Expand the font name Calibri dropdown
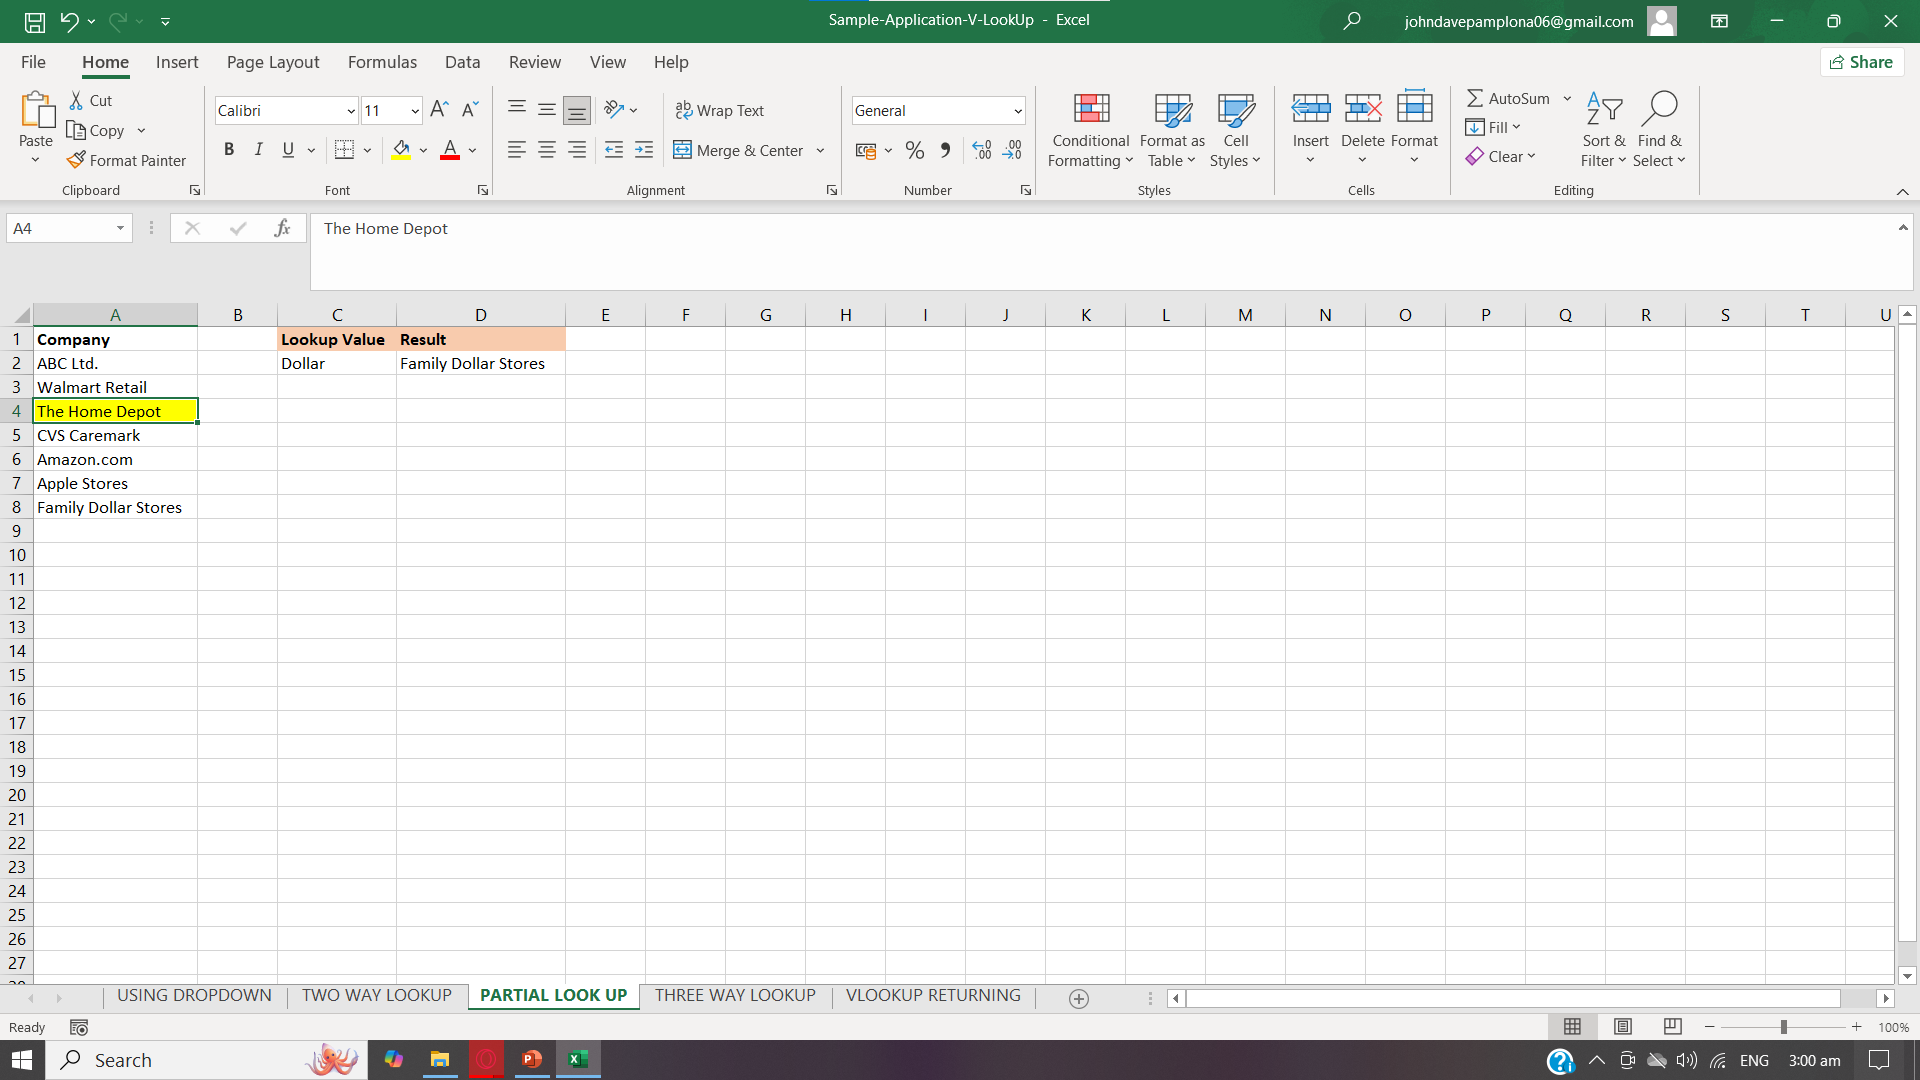 coord(350,111)
